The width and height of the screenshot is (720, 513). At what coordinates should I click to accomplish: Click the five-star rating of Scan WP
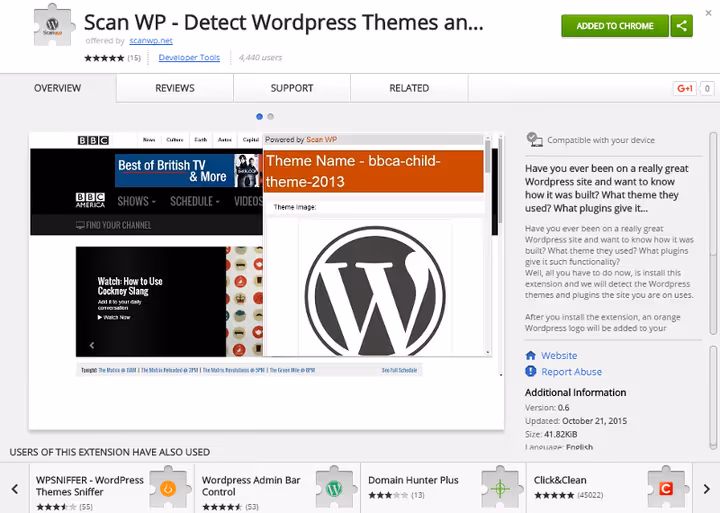pyautogui.click(x=104, y=58)
